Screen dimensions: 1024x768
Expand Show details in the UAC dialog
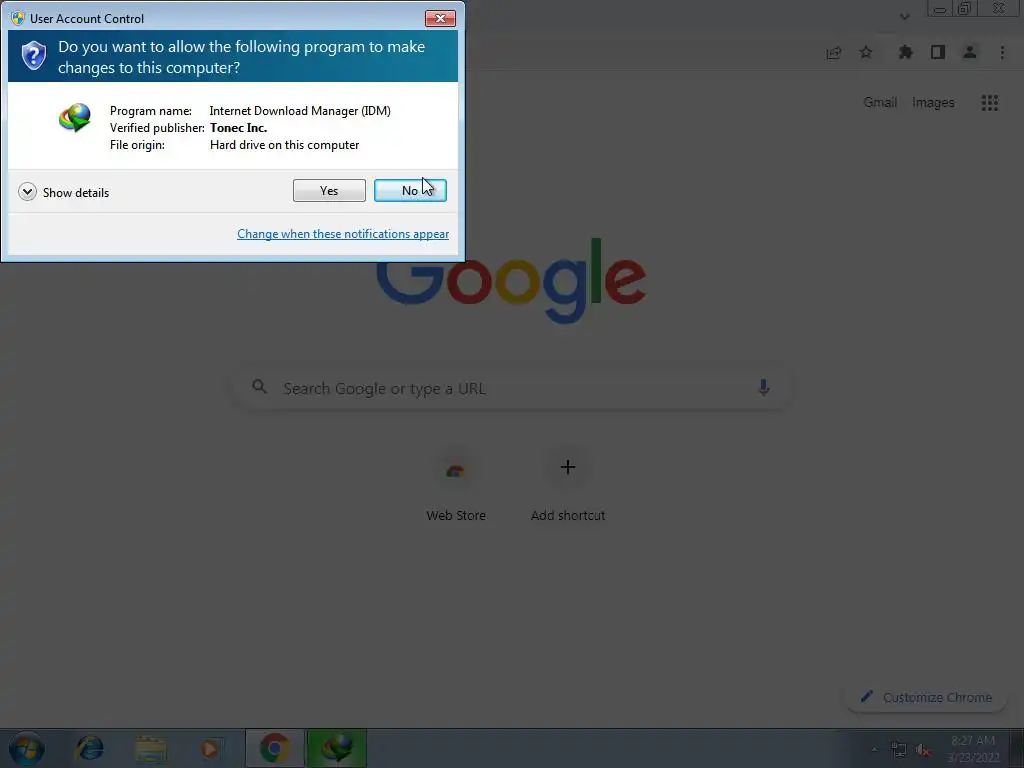click(64, 192)
